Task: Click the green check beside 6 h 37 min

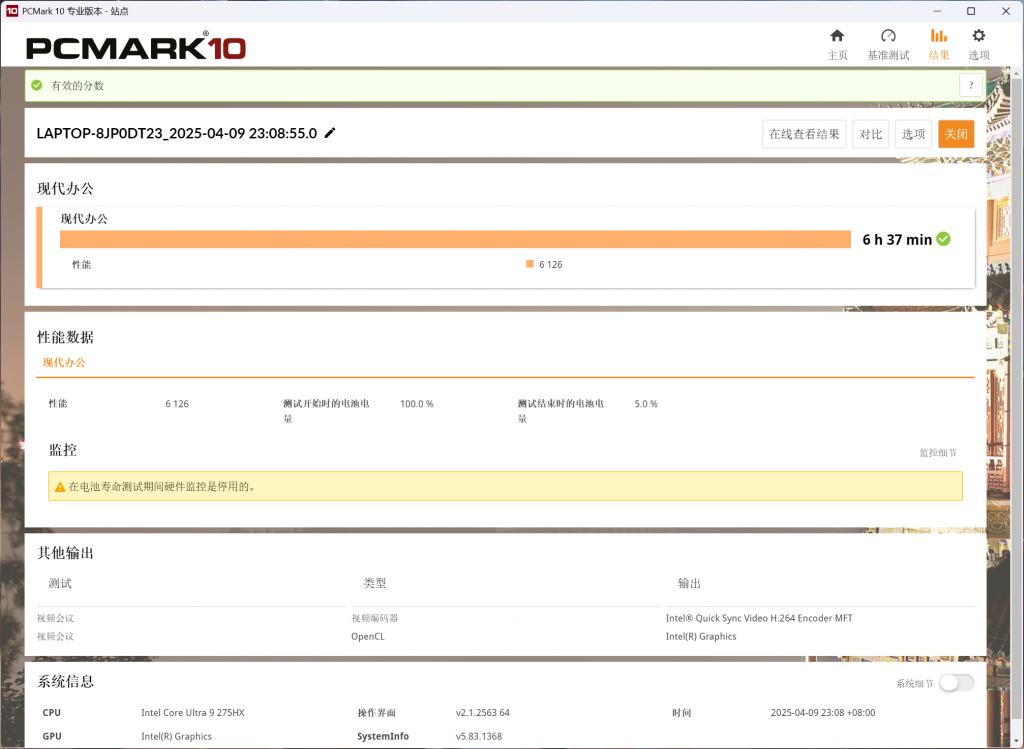Action: 943,239
